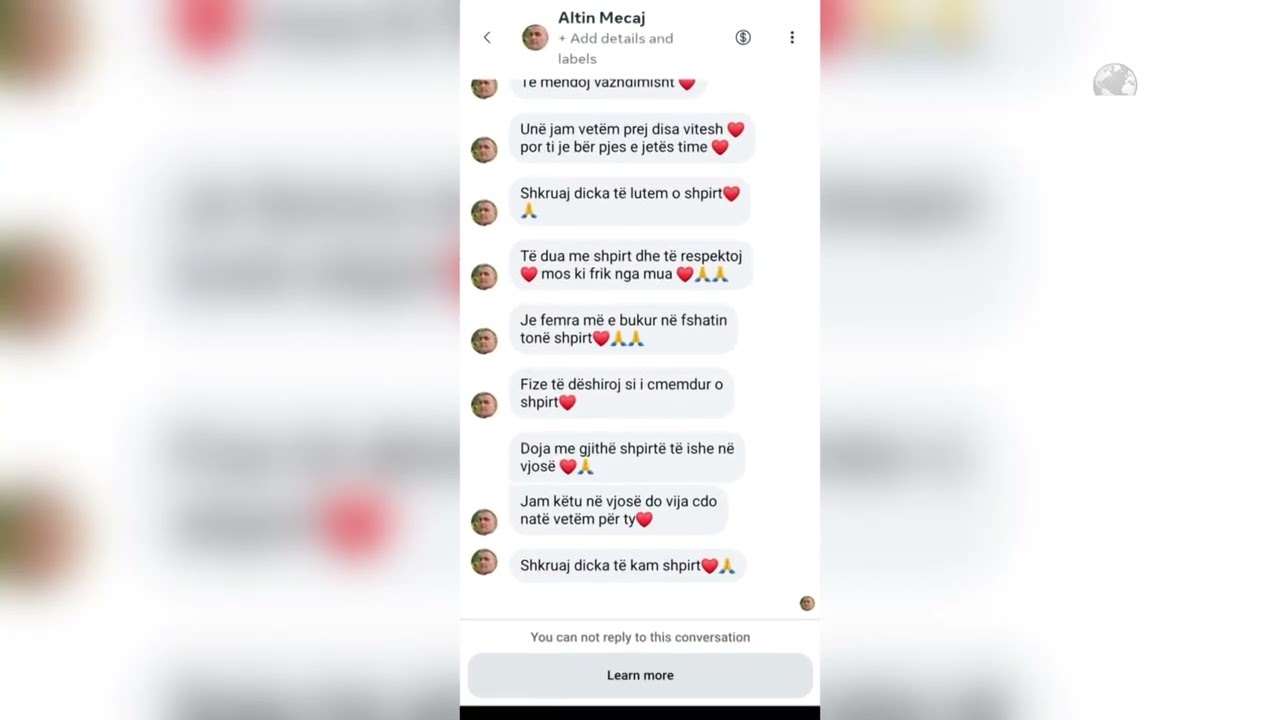
Task: Tap the last message 'Shkruaj dicka të kam shpirt'
Action: (x=628, y=565)
